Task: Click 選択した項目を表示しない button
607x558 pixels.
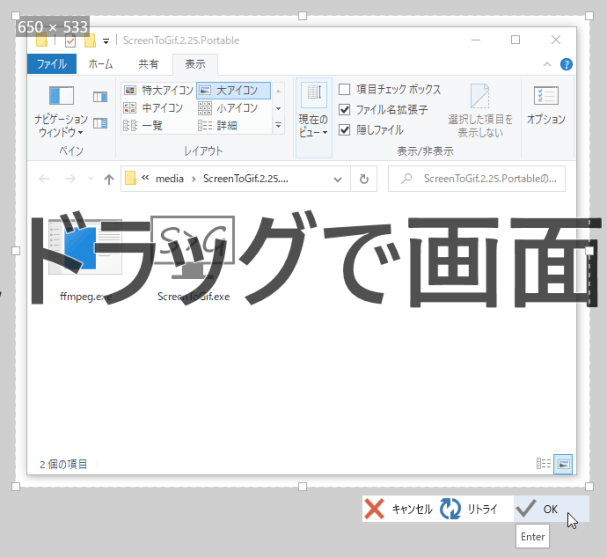Action: tap(480, 112)
